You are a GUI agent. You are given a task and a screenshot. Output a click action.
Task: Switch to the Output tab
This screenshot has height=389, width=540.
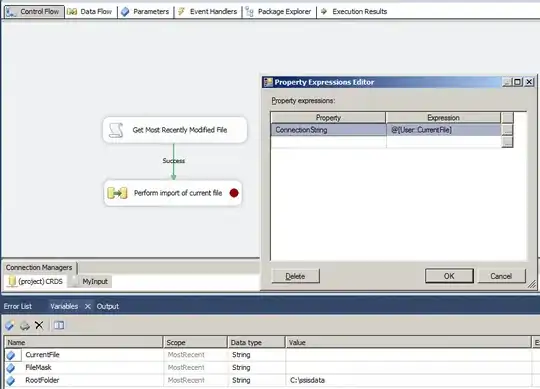coord(108,306)
